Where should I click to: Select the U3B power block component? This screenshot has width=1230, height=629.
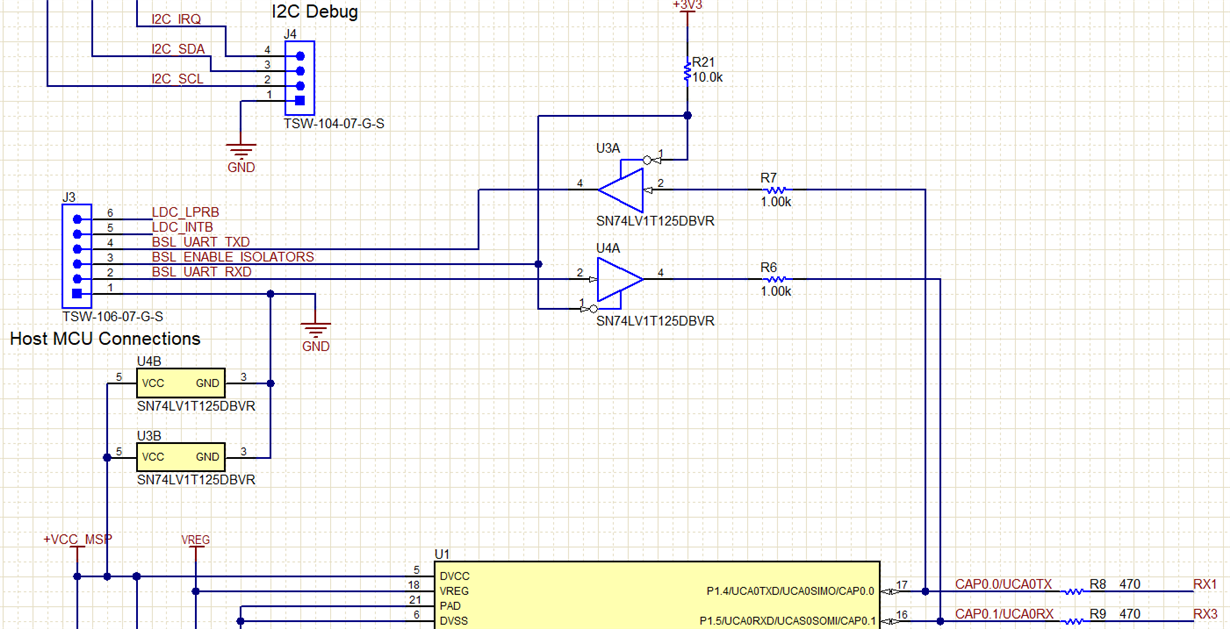pyautogui.click(x=182, y=457)
